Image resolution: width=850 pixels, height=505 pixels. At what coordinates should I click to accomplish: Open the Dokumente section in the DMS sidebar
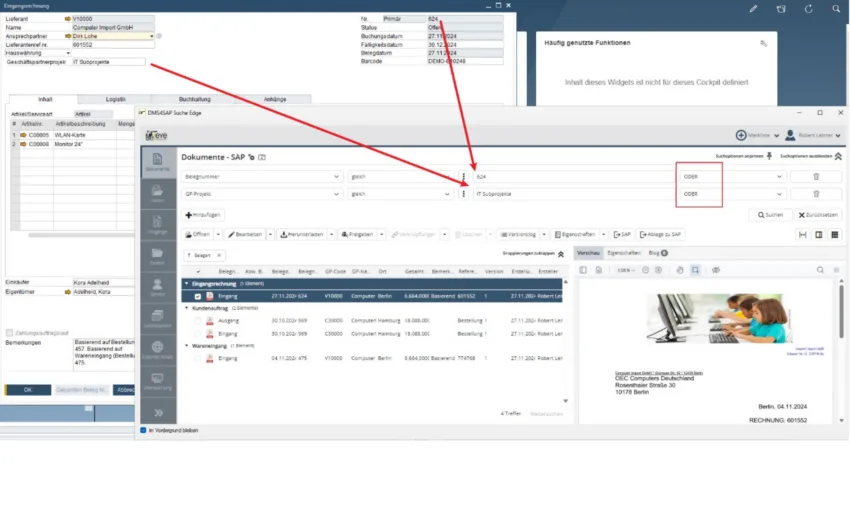pyautogui.click(x=157, y=161)
